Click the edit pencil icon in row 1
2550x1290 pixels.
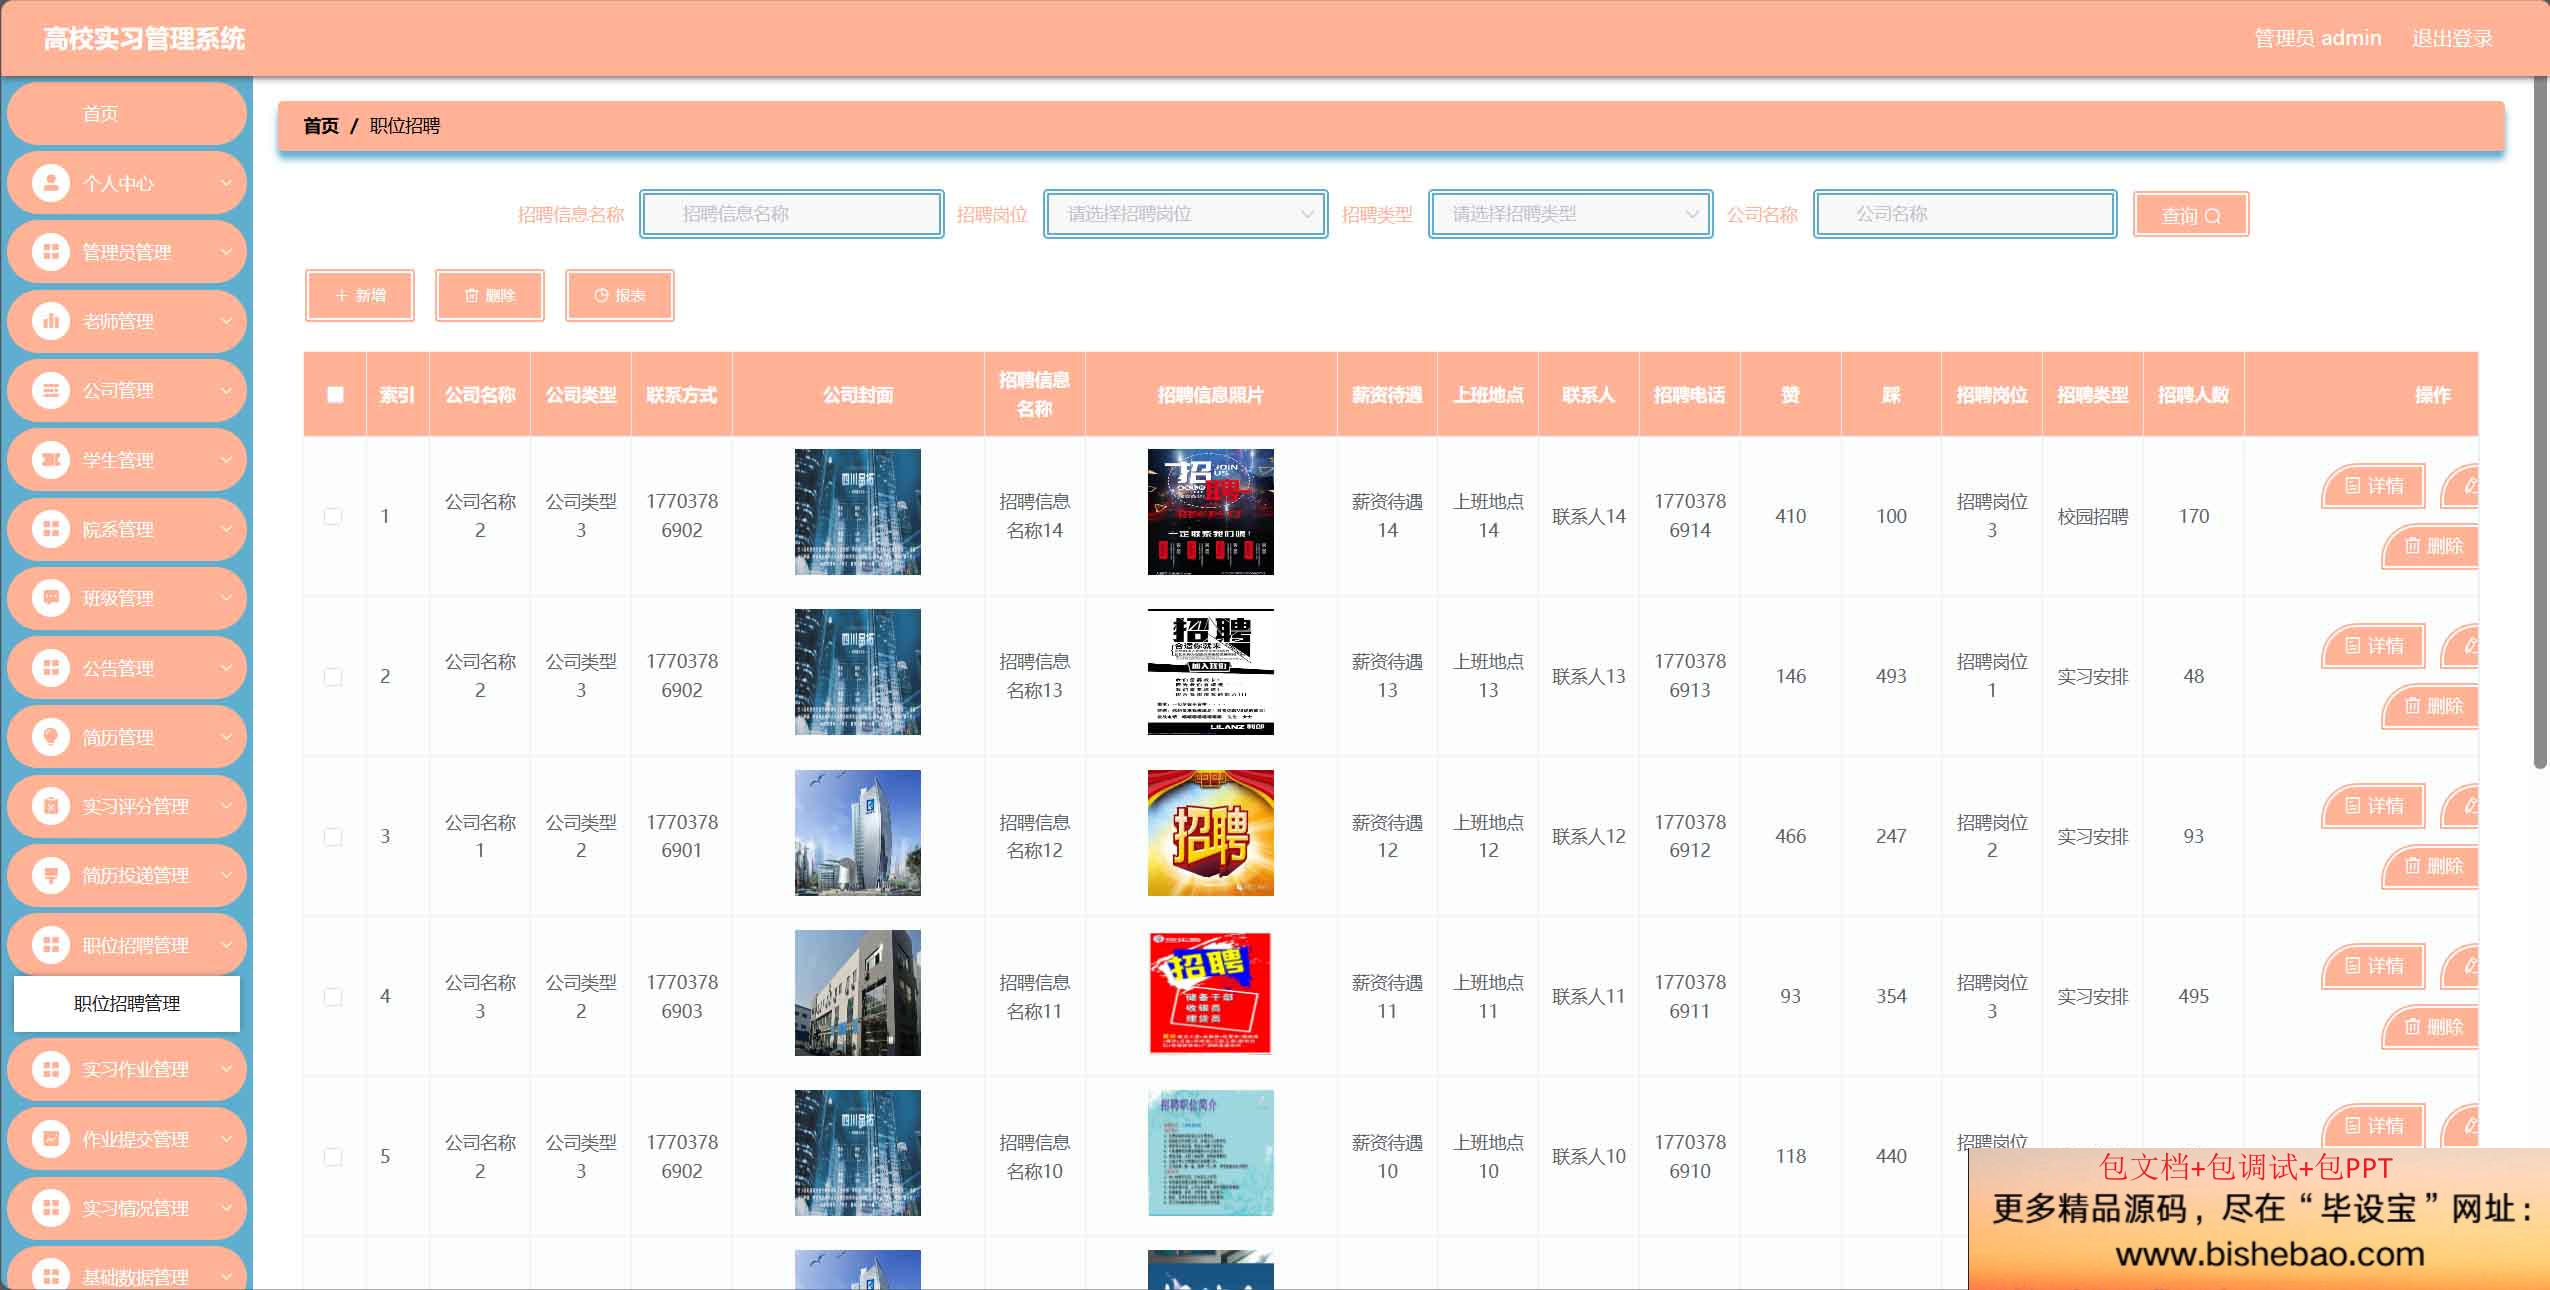pyautogui.click(x=2470, y=486)
